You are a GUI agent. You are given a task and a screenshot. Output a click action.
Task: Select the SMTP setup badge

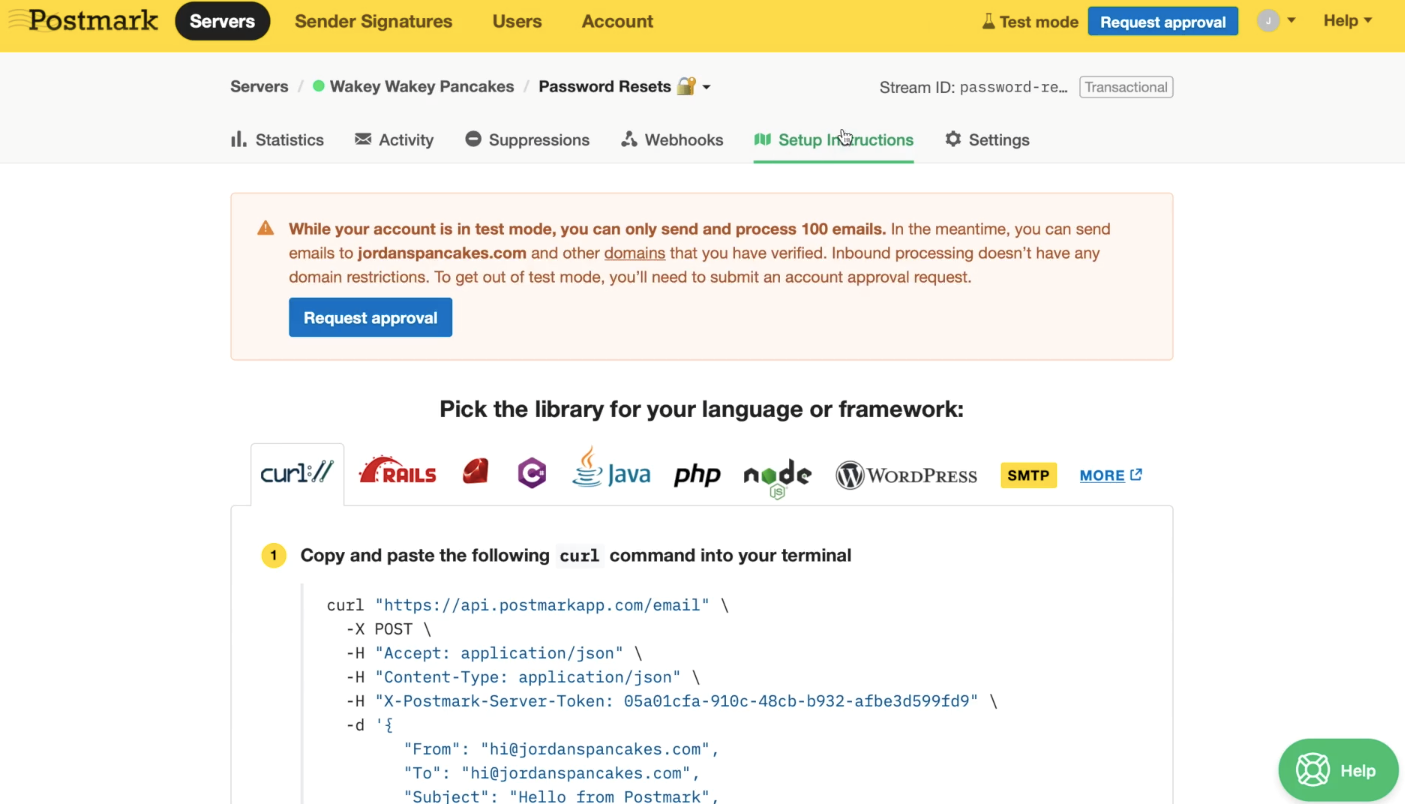(x=1028, y=475)
